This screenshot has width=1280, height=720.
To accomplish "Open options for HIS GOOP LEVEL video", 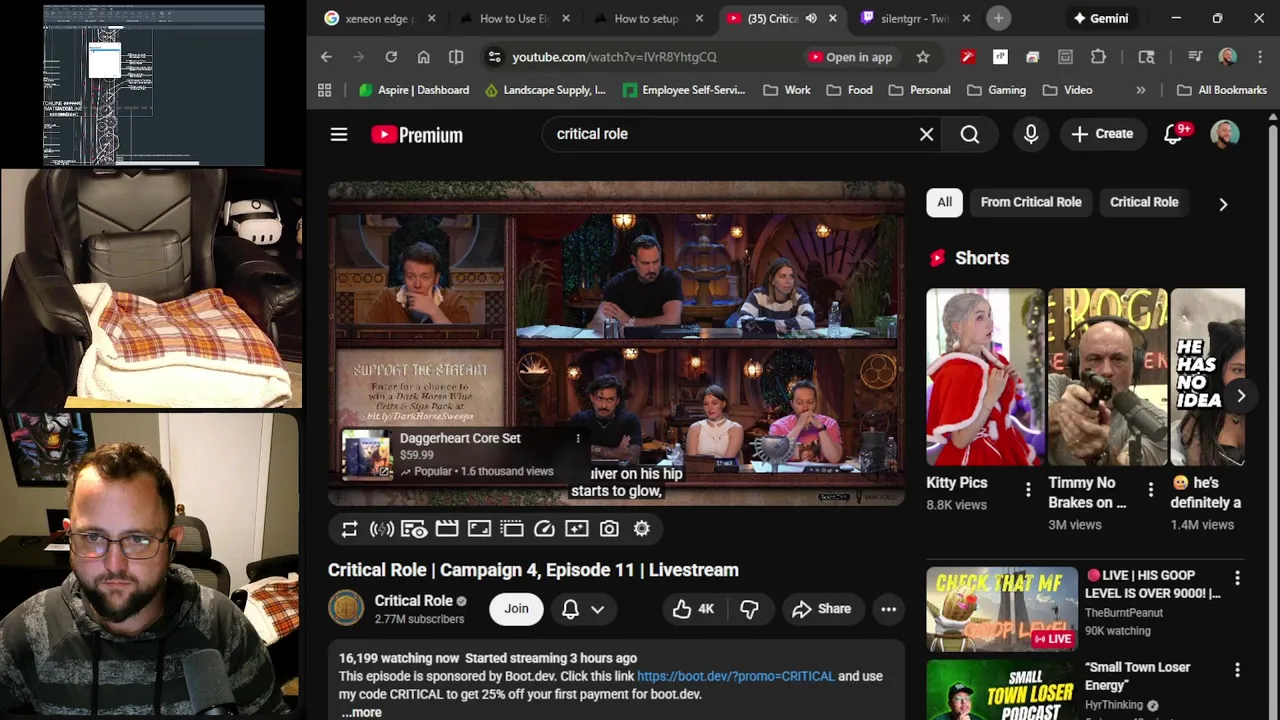I will pos(1237,578).
